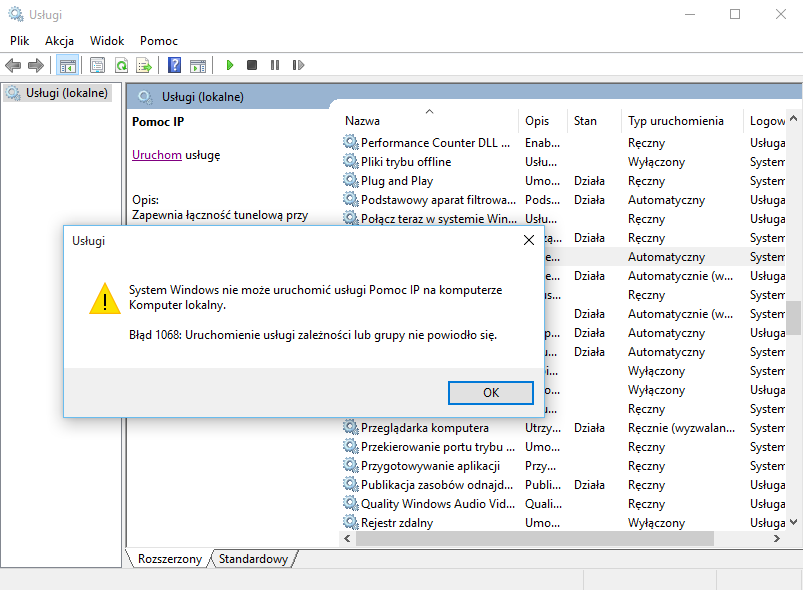Click the warning triangle icon in dialog
805x591 pixels.
(105, 298)
